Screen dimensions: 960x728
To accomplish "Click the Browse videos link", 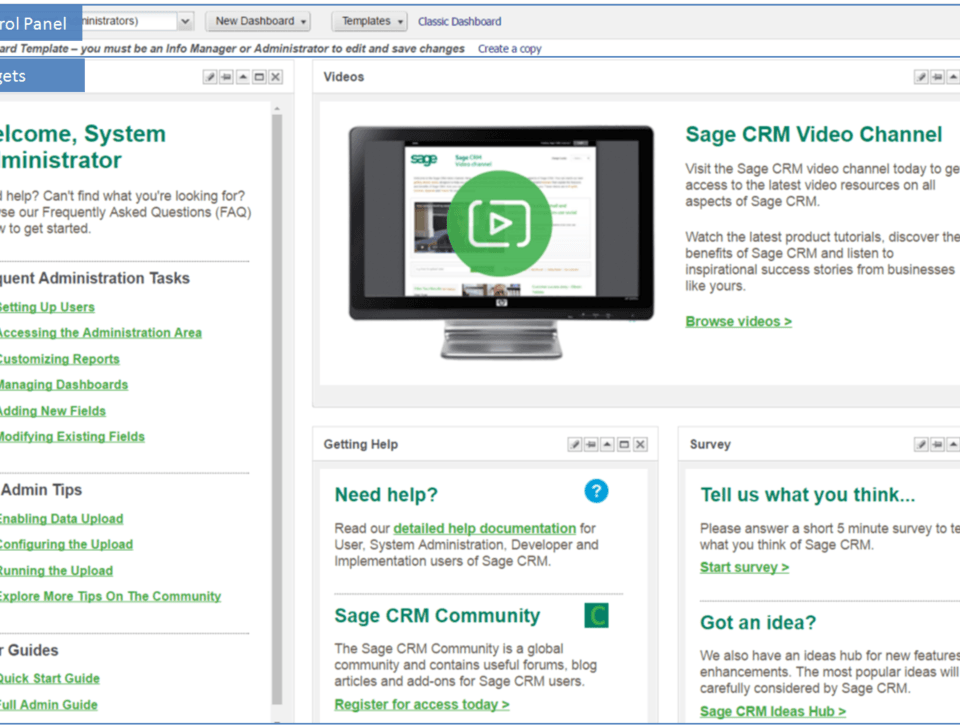I will coord(738,322).
